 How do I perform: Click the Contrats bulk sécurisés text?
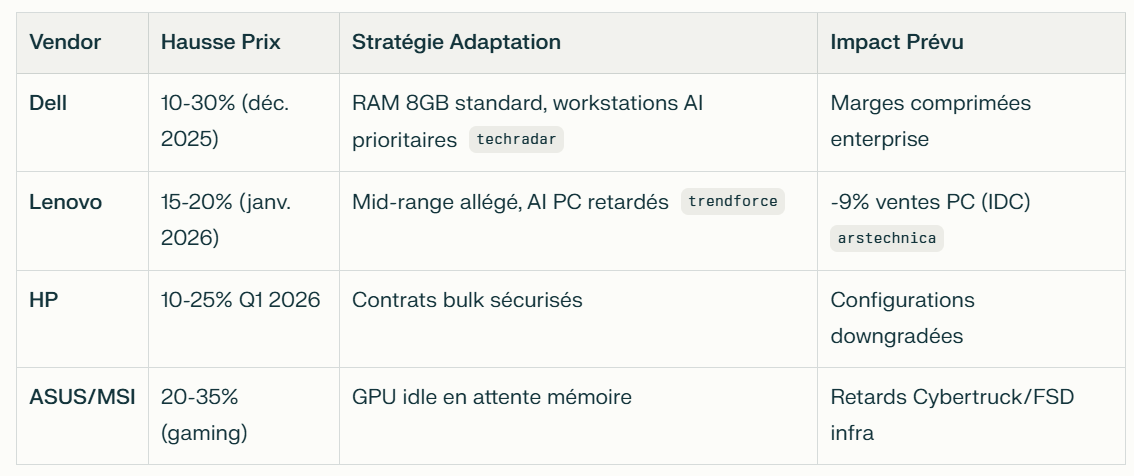pyautogui.click(x=467, y=300)
